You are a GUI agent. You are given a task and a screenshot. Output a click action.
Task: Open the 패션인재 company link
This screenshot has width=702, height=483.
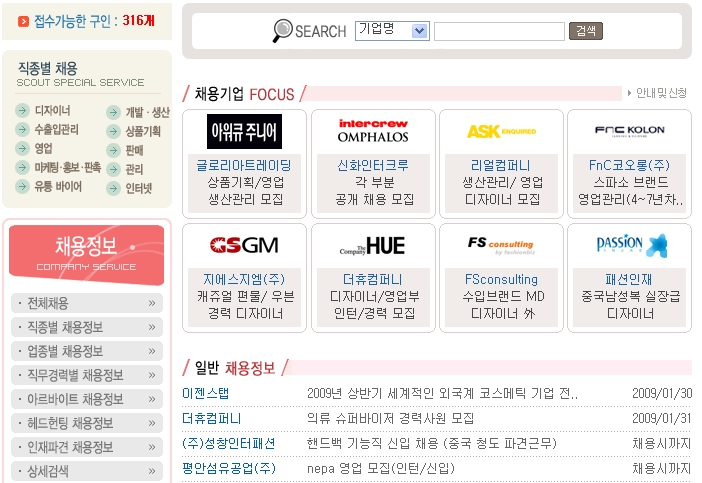click(x=629, y=279)
